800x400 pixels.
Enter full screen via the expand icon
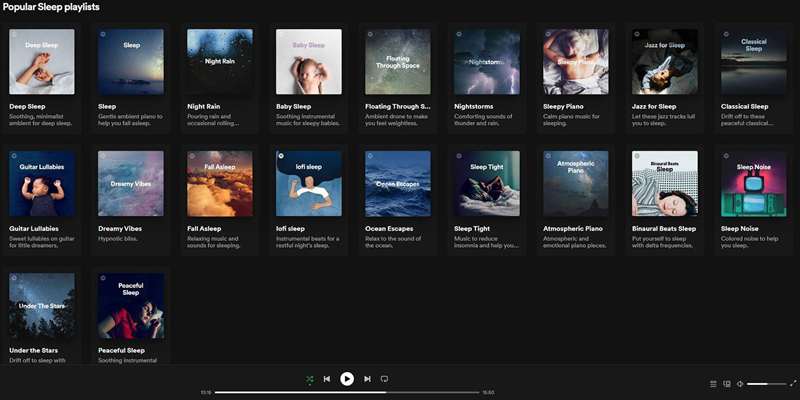coord(793,383)
